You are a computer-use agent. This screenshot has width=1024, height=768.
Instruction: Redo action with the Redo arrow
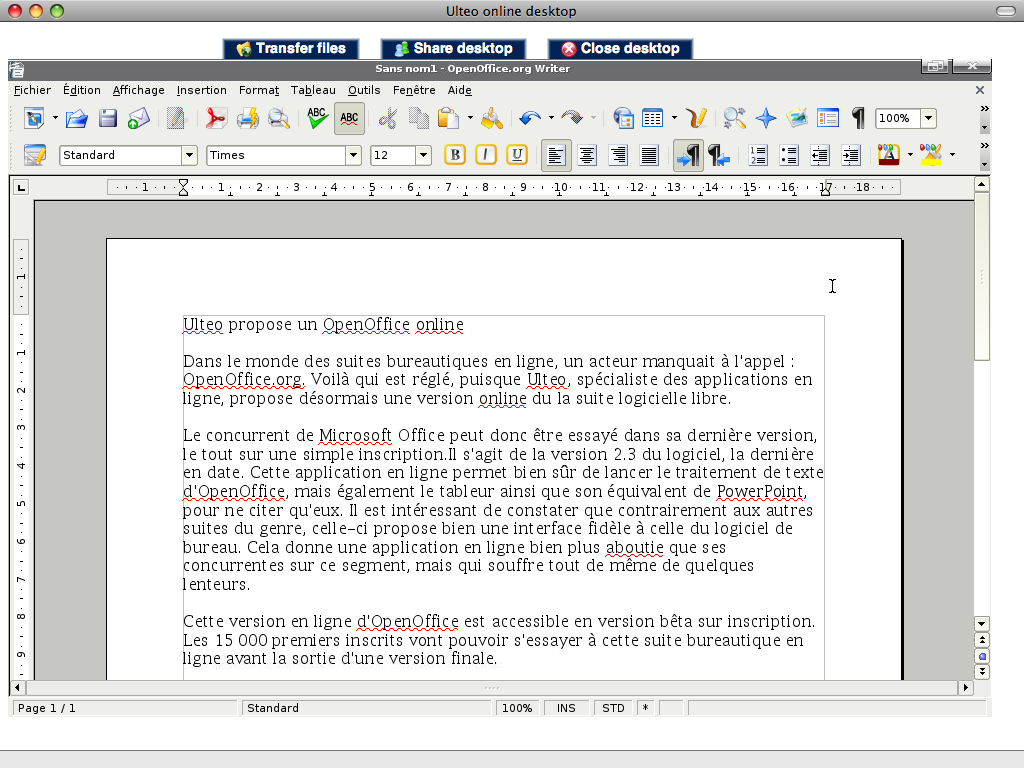(x=572, y=118)
